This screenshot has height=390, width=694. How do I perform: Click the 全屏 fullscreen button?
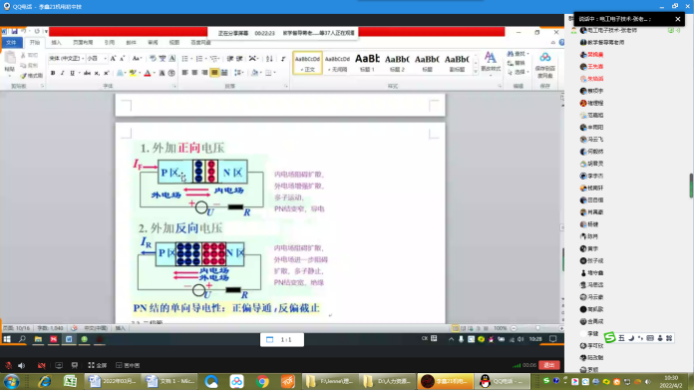point(97,365)
